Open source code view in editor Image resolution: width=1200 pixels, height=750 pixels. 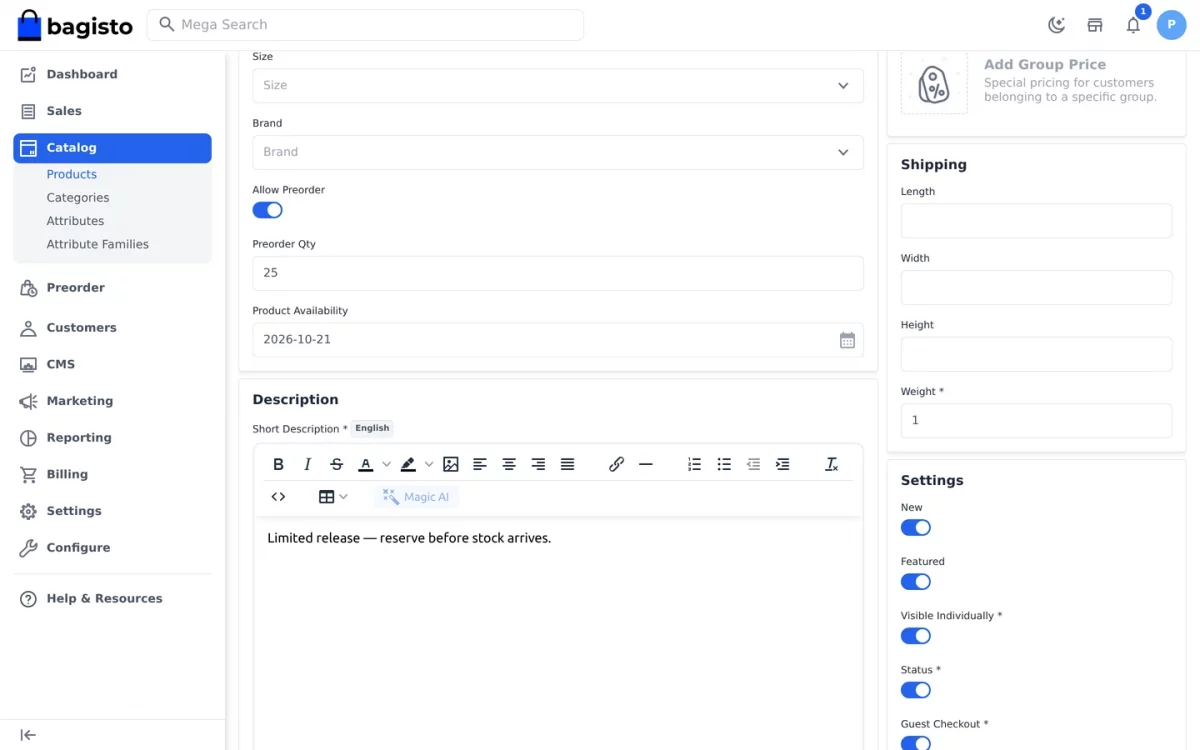click(x=279, y=497)
